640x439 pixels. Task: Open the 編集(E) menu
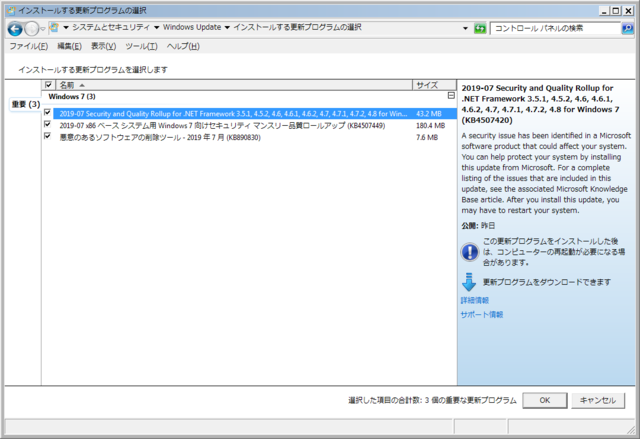click(x=69, y=46)
